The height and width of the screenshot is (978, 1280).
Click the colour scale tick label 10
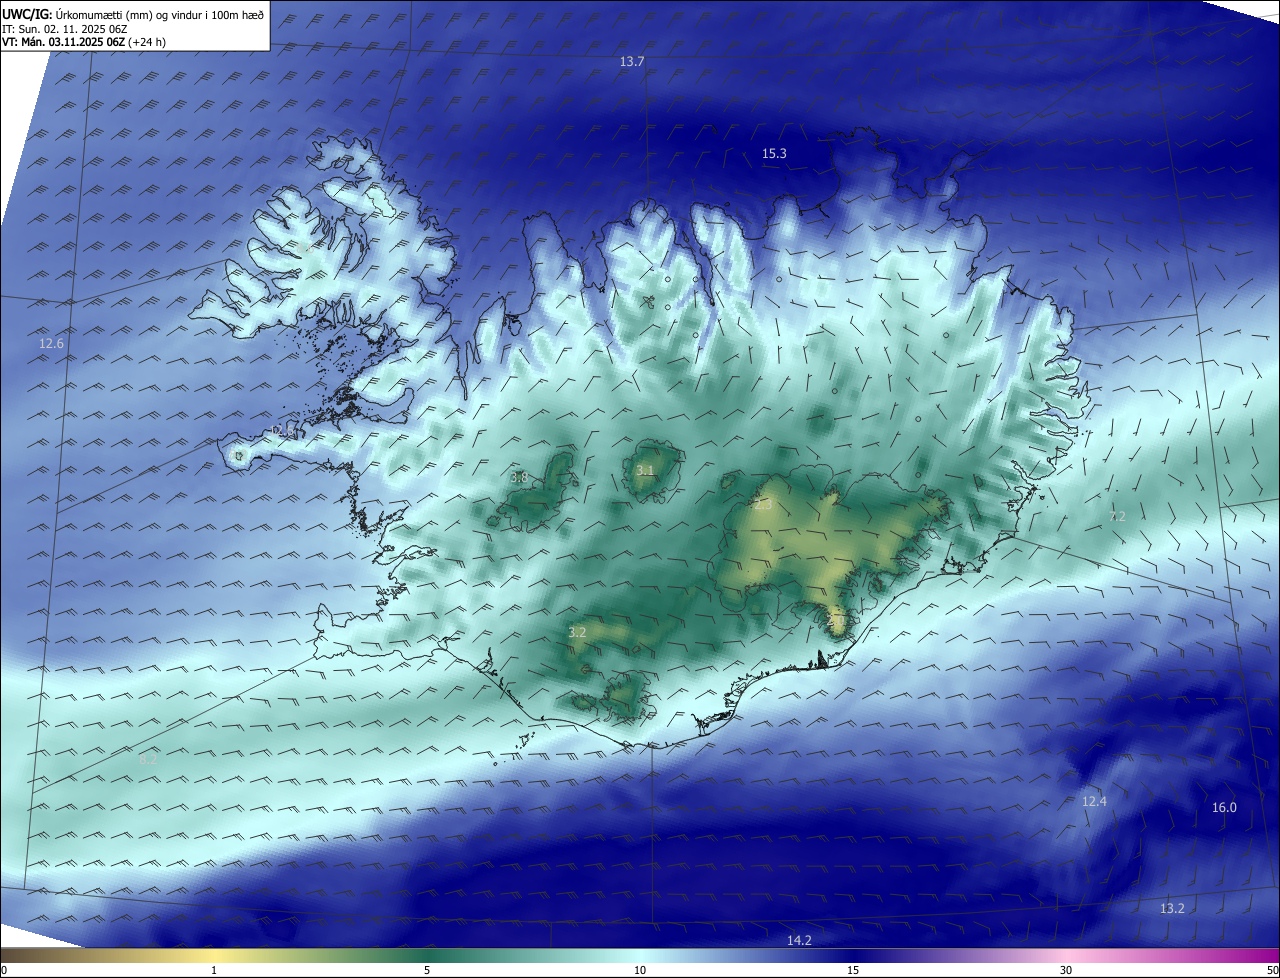[640, 970]
